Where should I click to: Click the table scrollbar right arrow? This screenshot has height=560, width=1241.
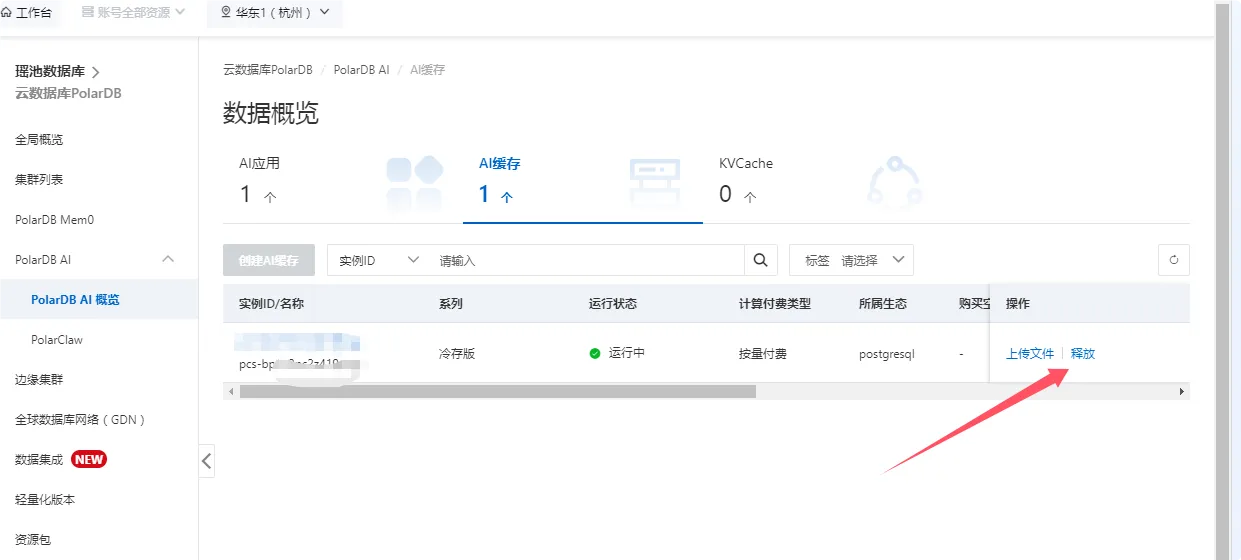1183,391
